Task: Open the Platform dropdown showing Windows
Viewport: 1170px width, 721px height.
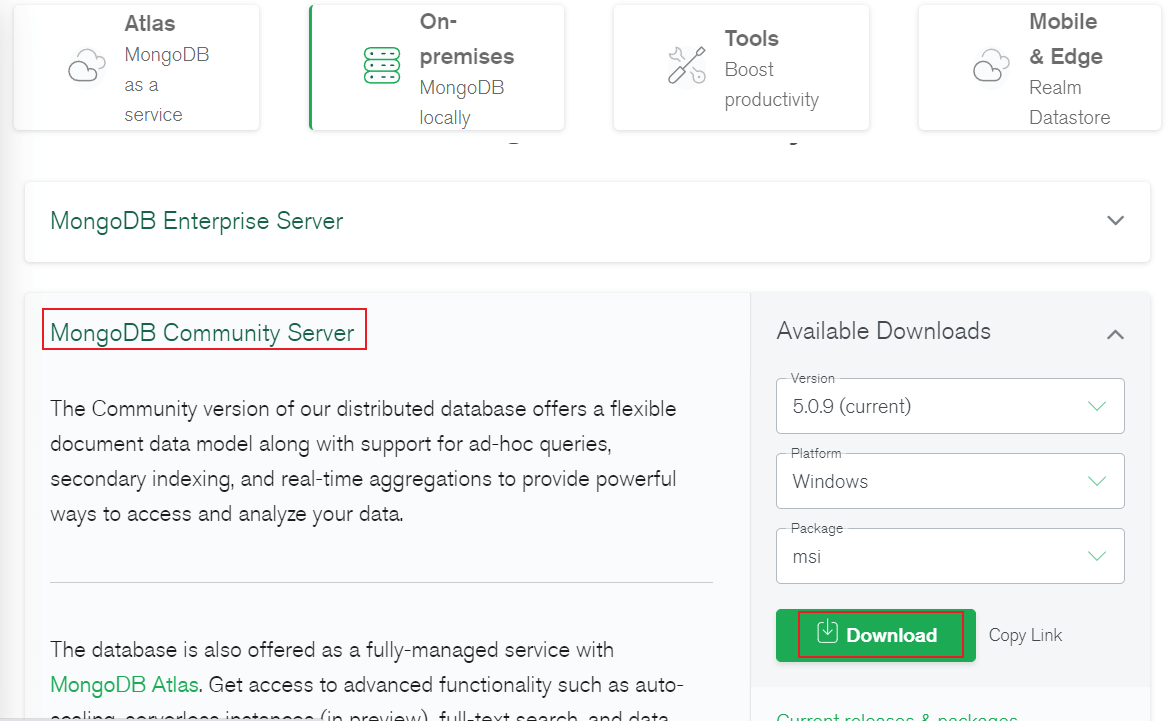Action: pos(950,481)
